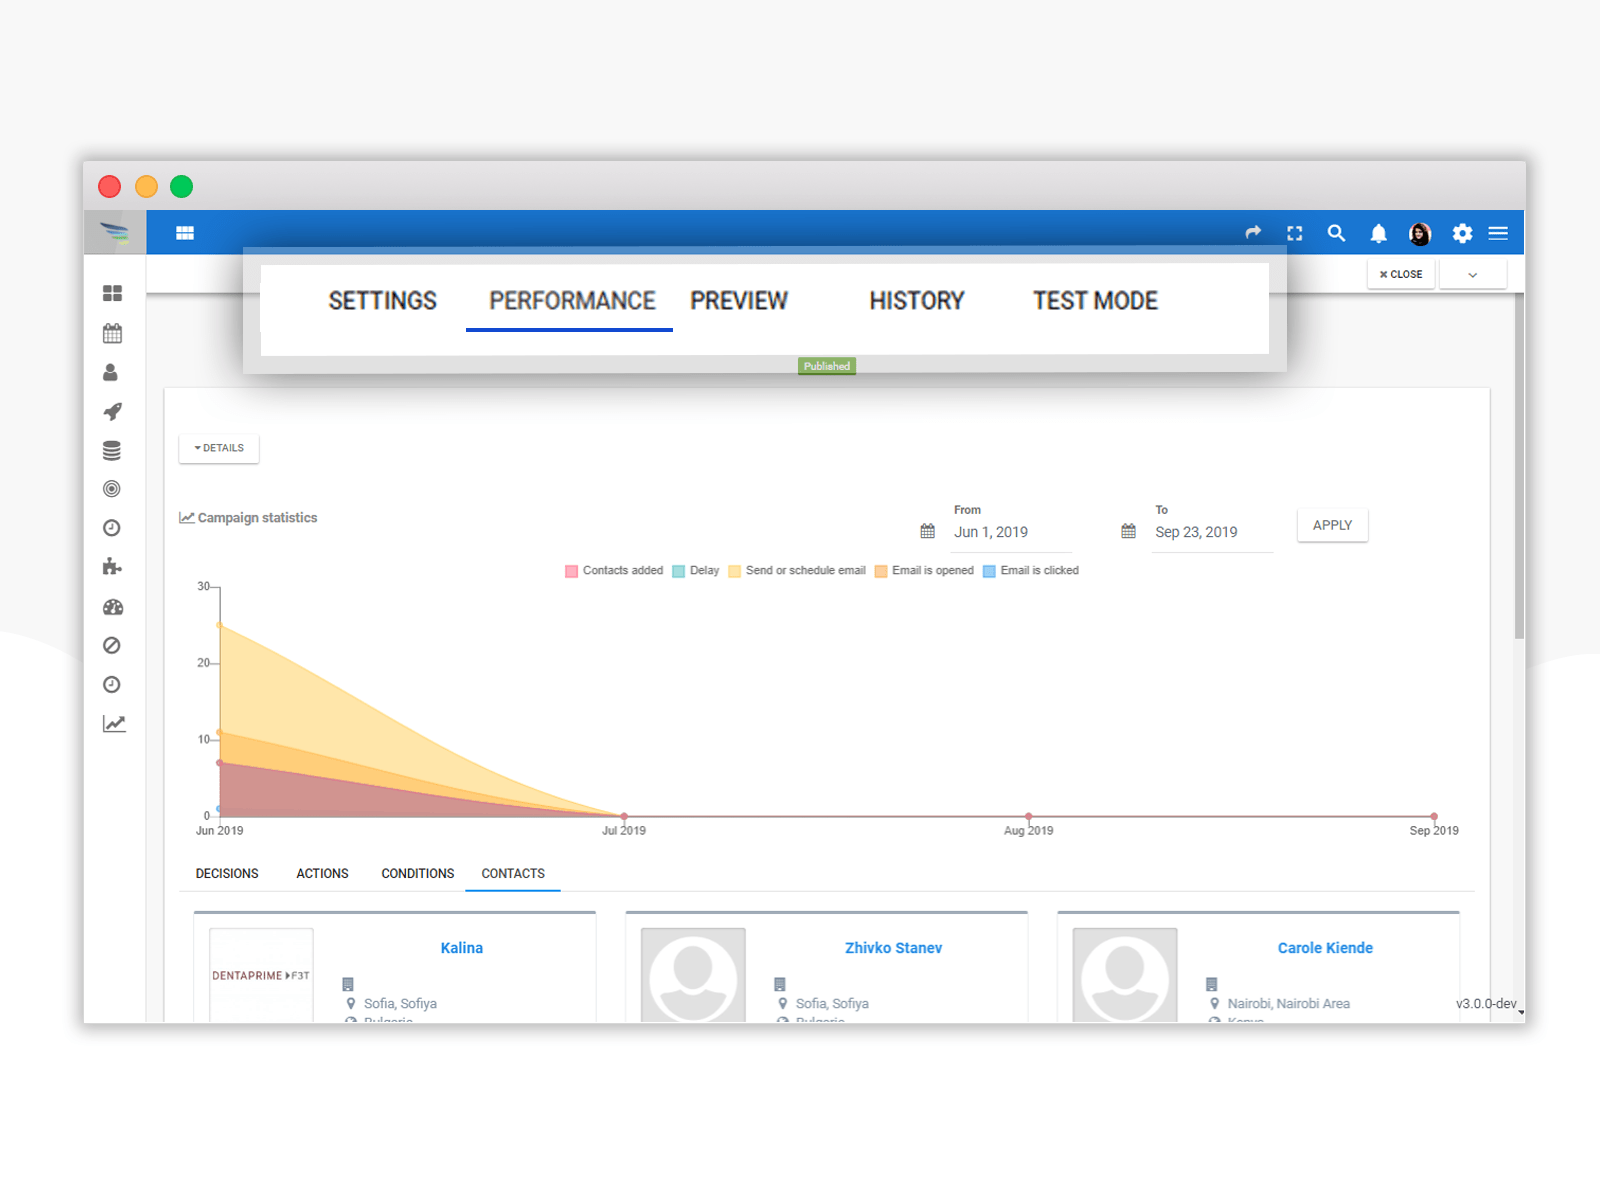This screenshot has height=1200, width=1600.
Task: Open settings gear icon in header
Action: [x=1462, y=233]
